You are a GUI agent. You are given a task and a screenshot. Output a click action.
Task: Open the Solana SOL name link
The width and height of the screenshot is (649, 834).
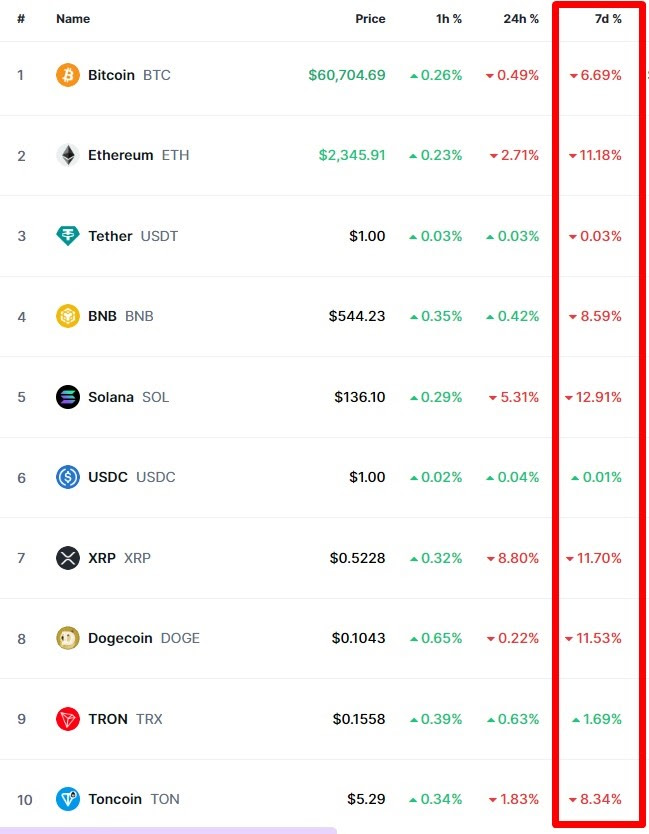click(x=128, y=397)
